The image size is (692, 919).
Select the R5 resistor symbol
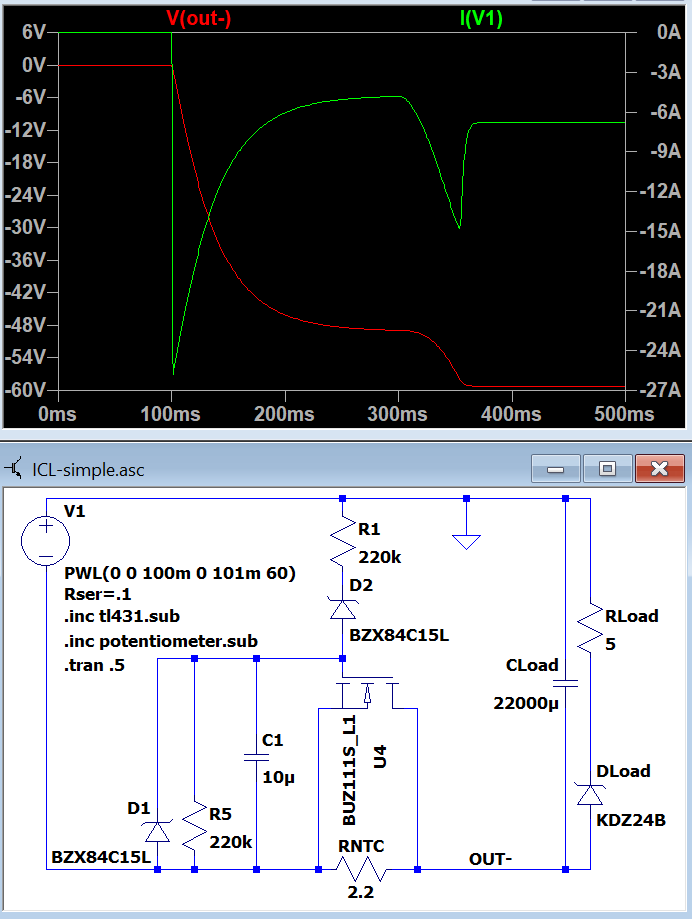pos(195,825)
